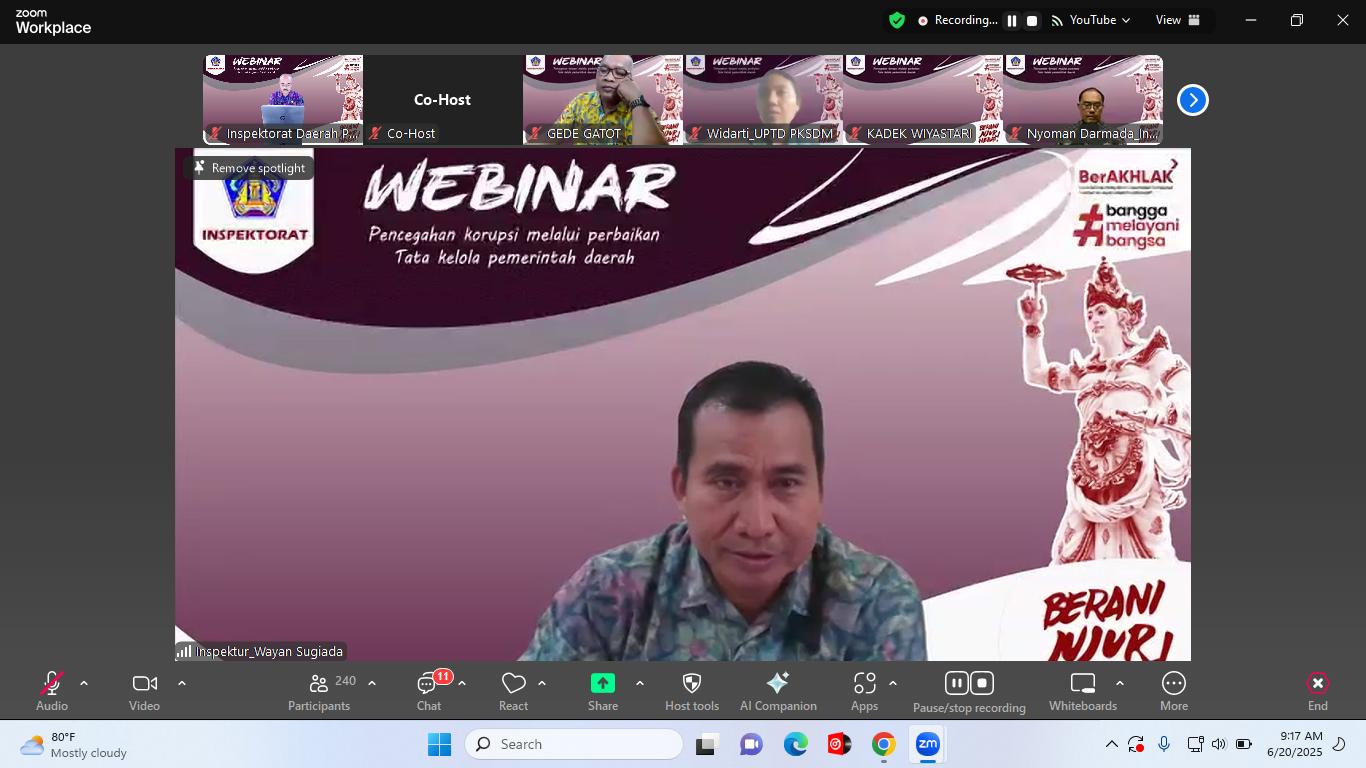Click the Remove spotlight button
This screenshot has width=1366, height=768.
click(249, 168)
